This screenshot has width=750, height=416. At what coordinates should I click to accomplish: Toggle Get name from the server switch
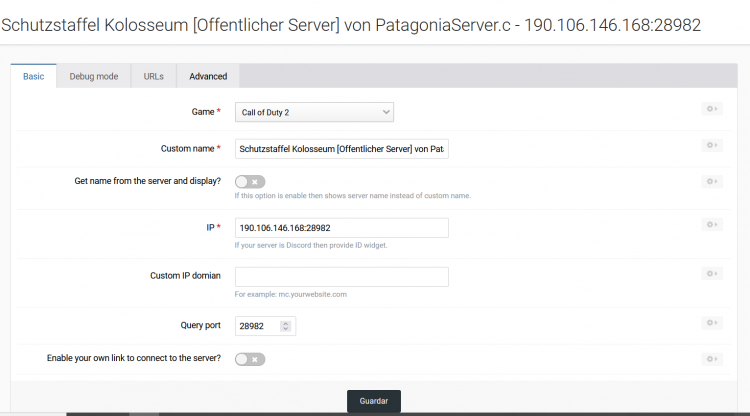click(250, 182)
